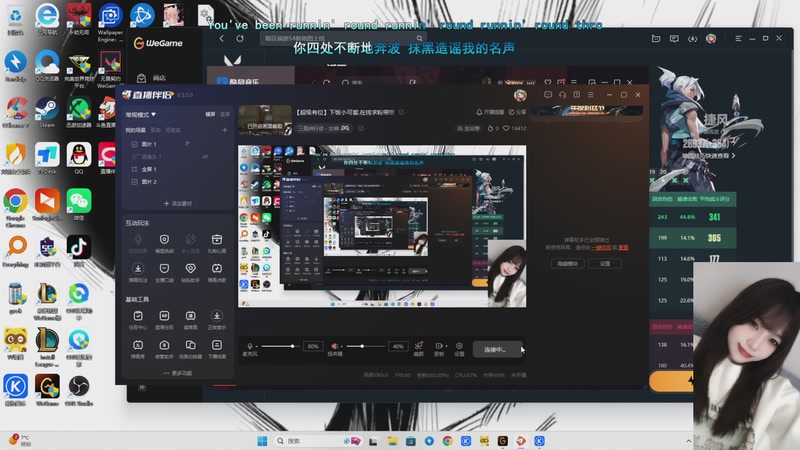Open Chrome from the taskbar
Screen dimensions: 800x450
447,441
